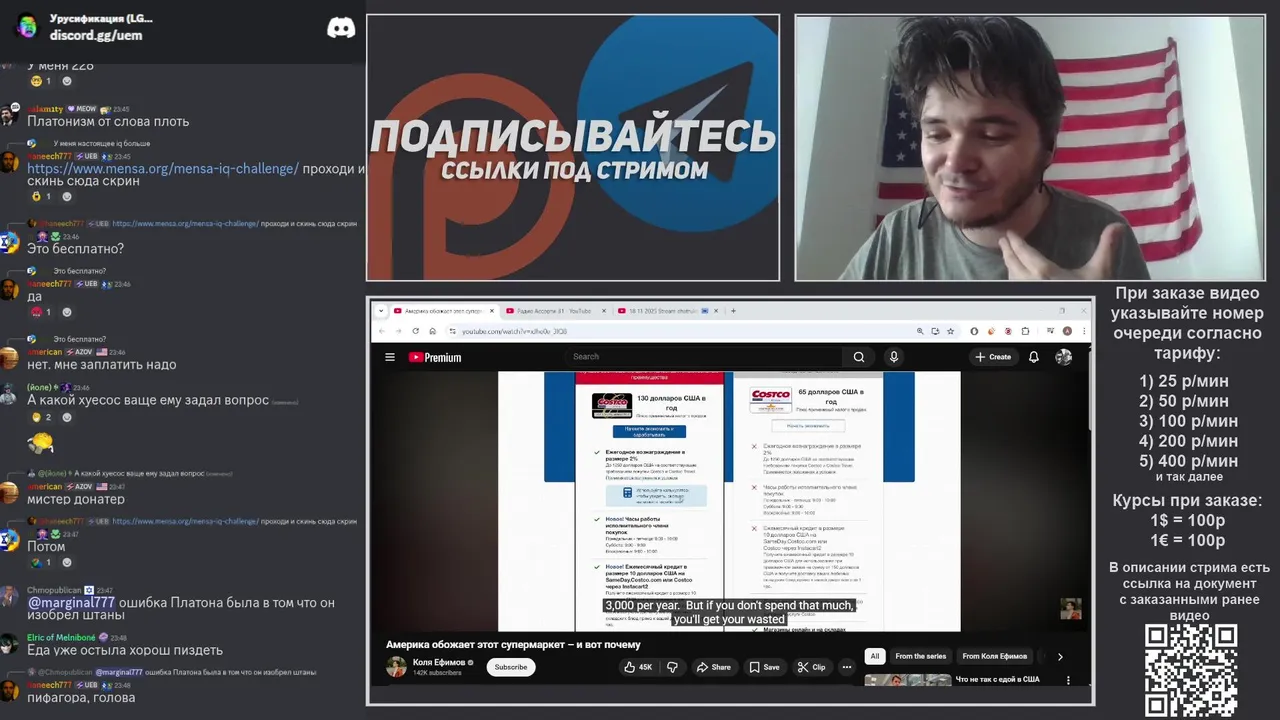The image size is (1280, 720).
Task: Open channel name Коля Ефимов
Action: (x=439, y=662)
